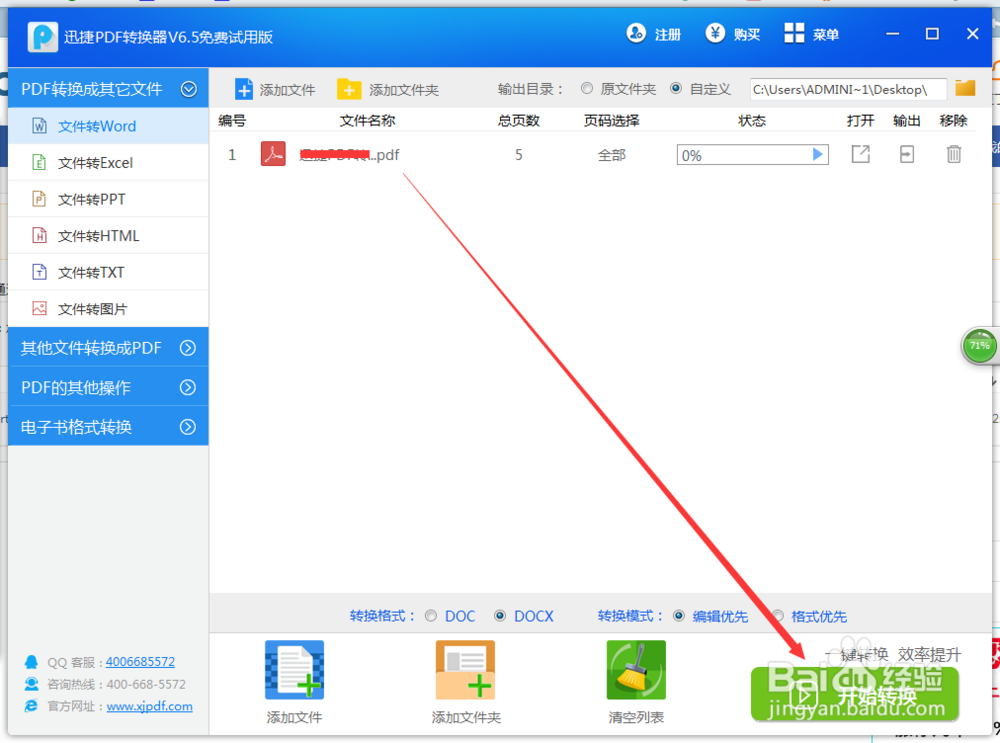Viewport: 1000px width, 743px height.
Task: Open the converted file via 打开 icon
Action: (x=860, y=154)
